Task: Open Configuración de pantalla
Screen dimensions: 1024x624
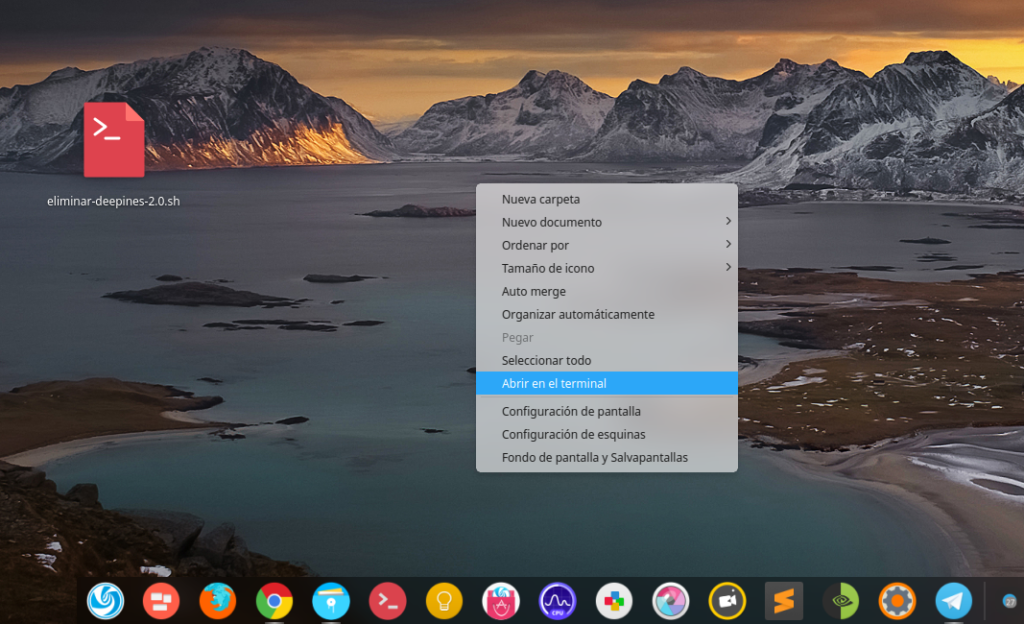Action: [571, 411]
